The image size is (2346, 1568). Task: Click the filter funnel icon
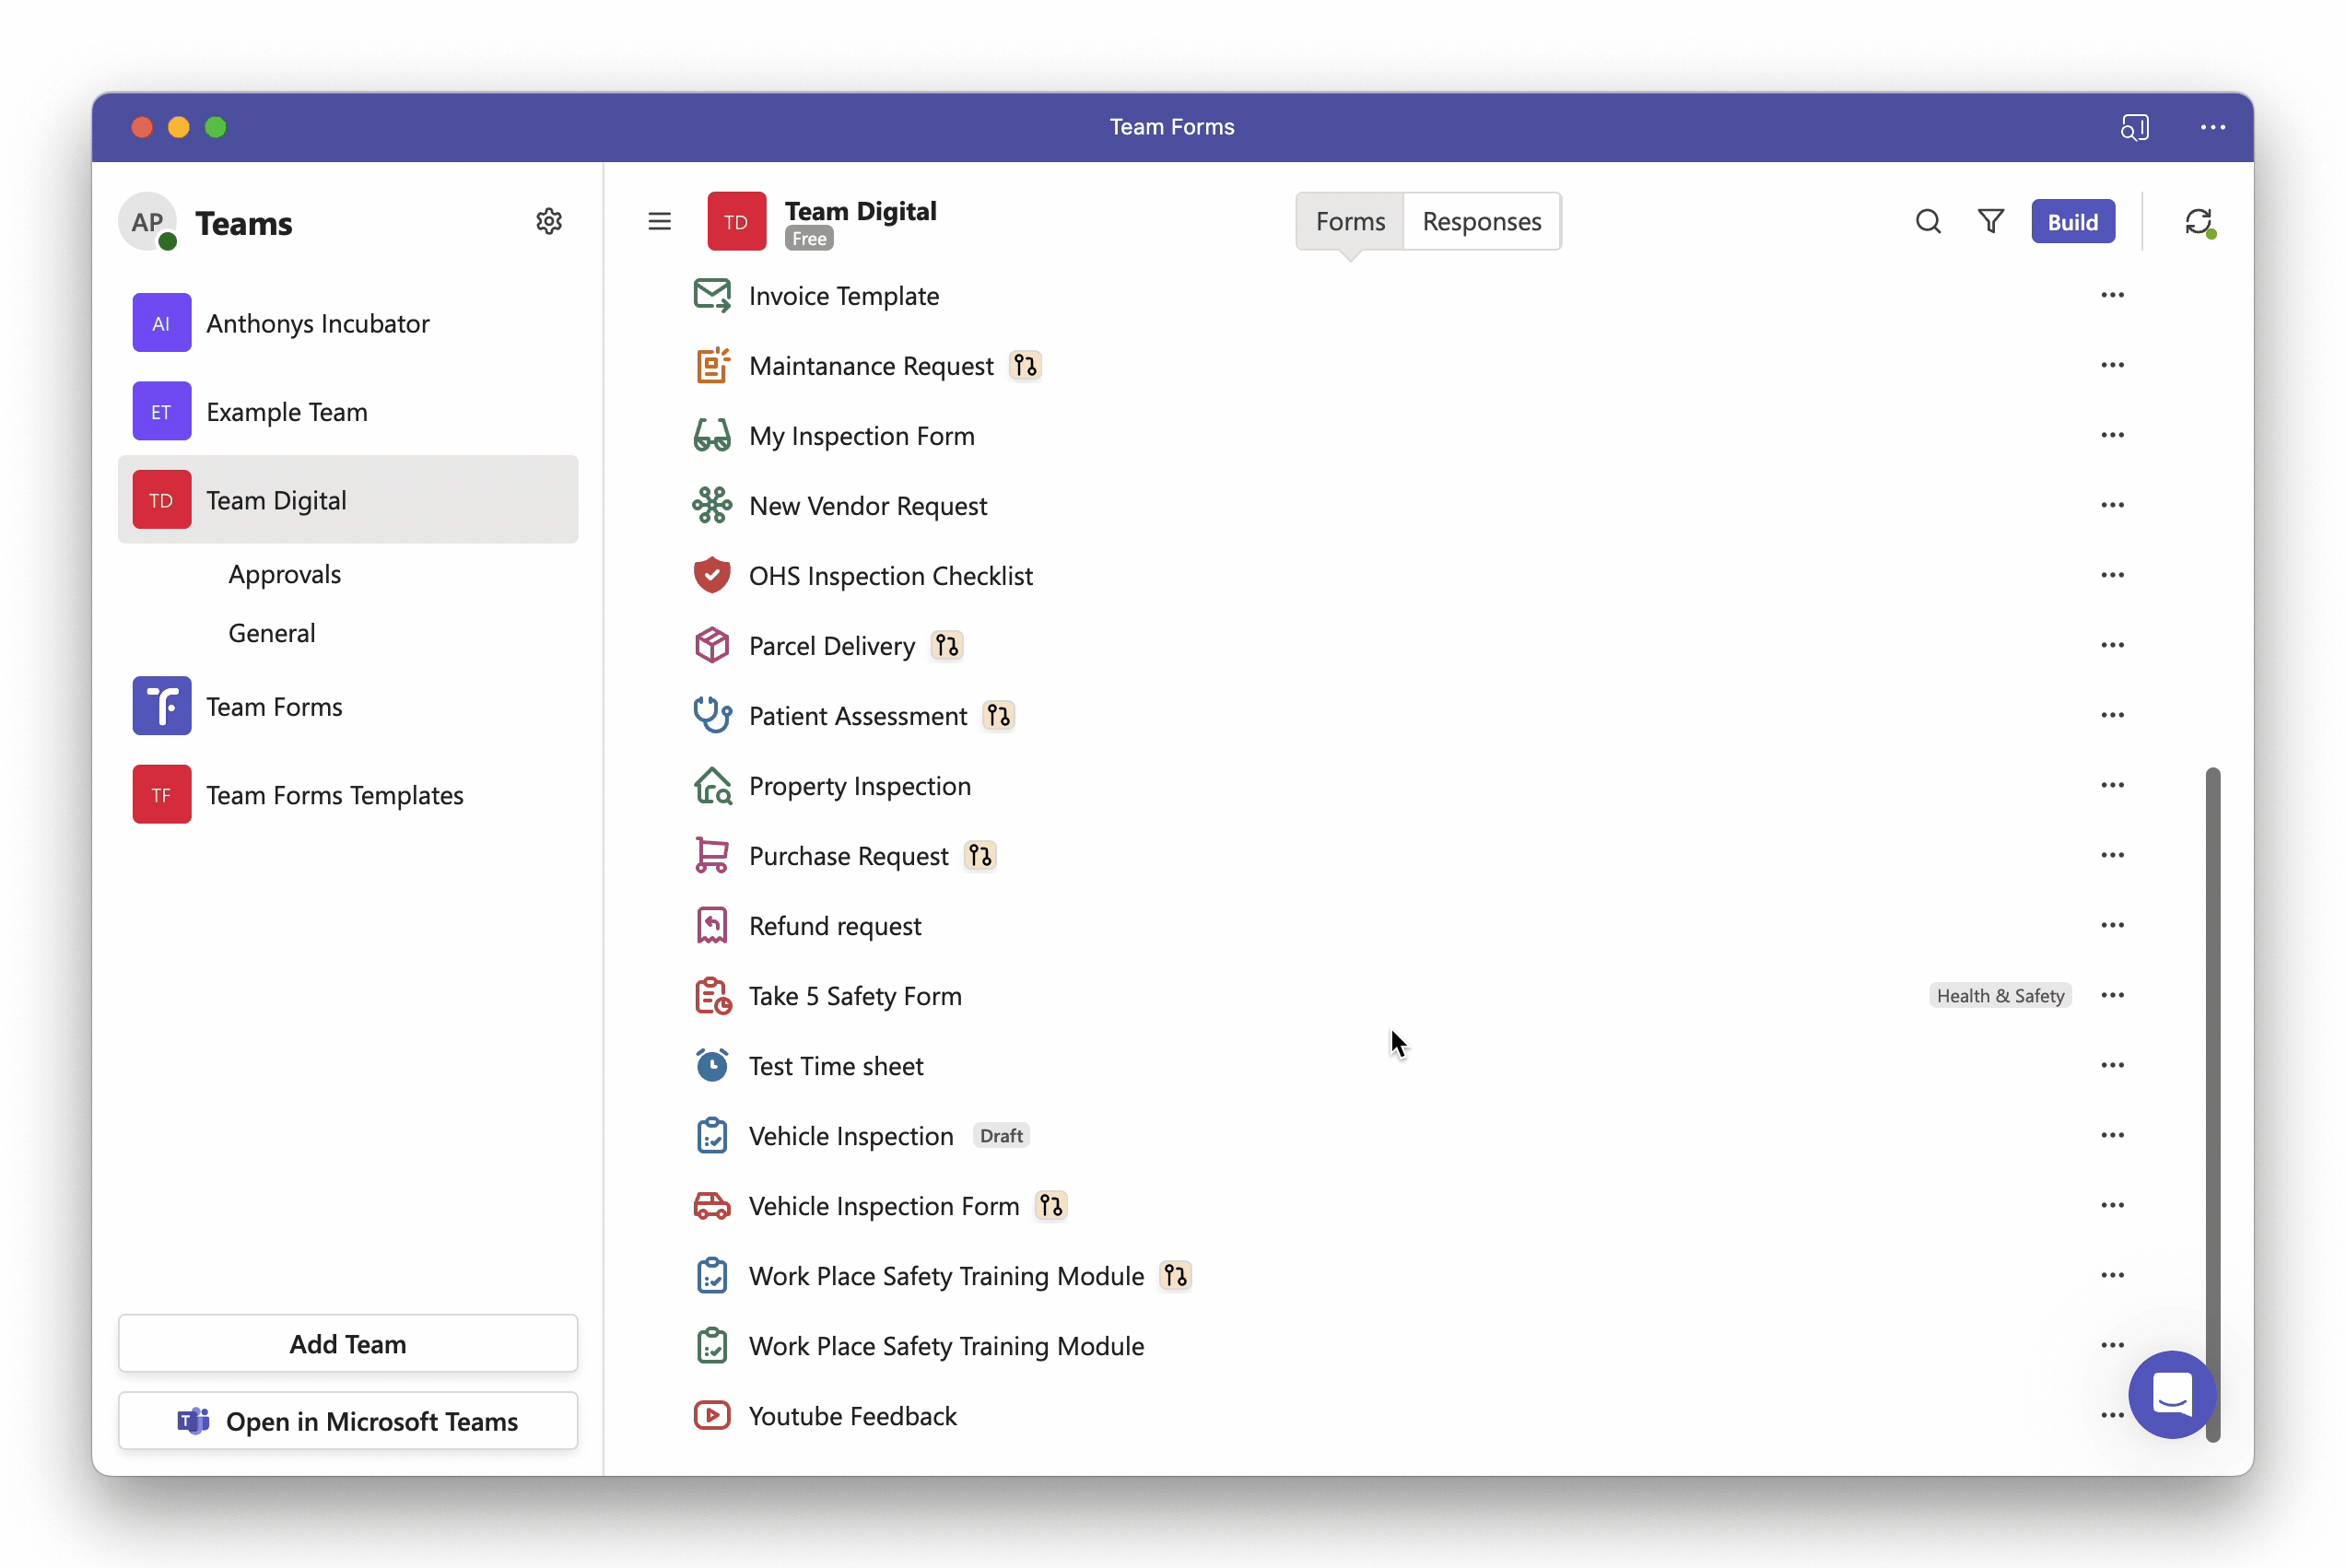(x=1991, y=221)
